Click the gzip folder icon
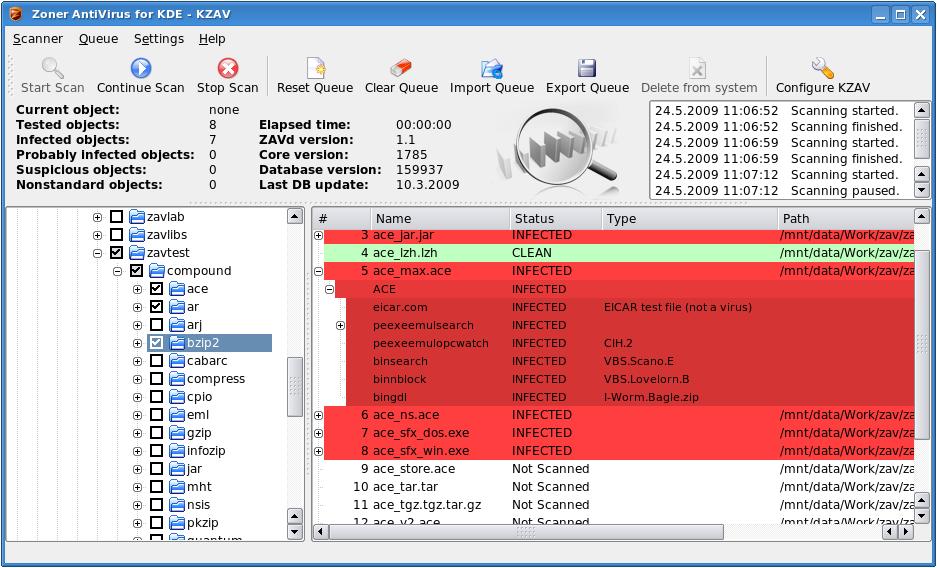Screen dimensions: 937x568 point(177,432)
